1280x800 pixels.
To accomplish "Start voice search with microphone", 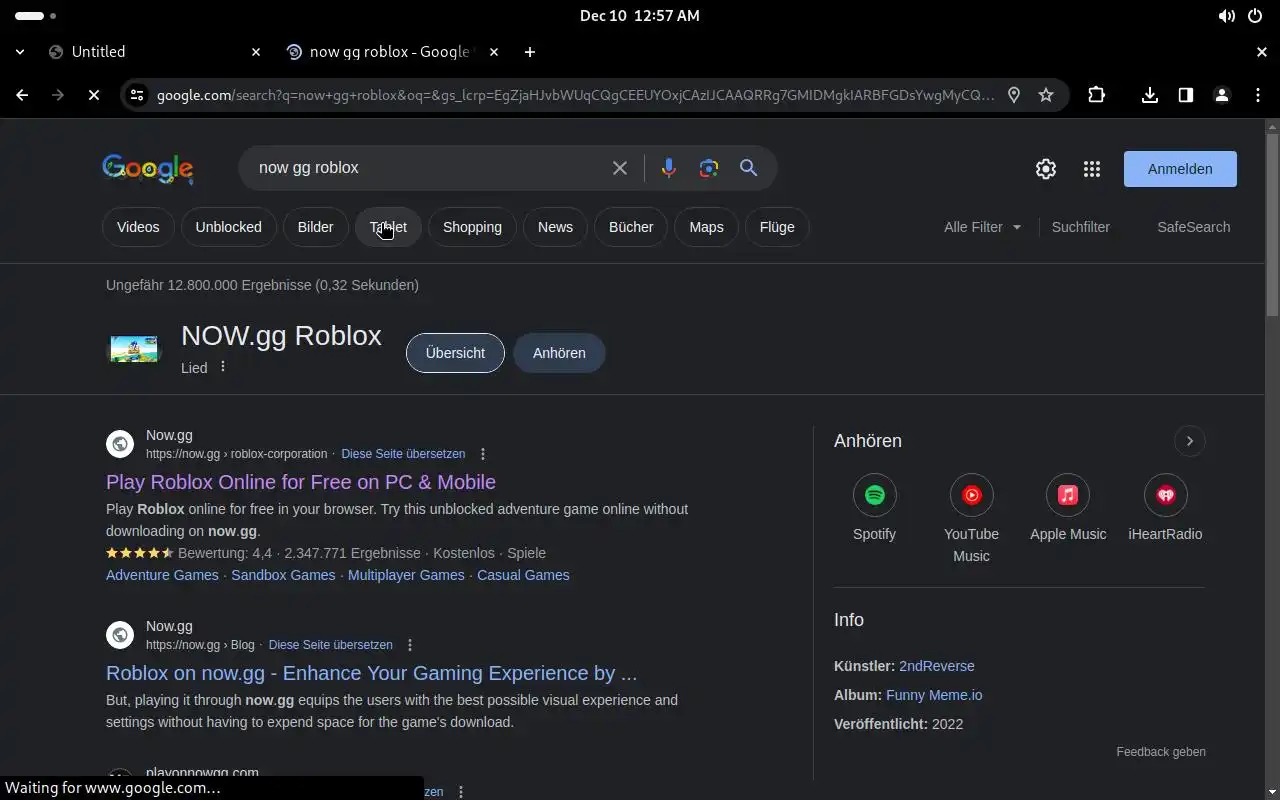I will click(669, 168).
